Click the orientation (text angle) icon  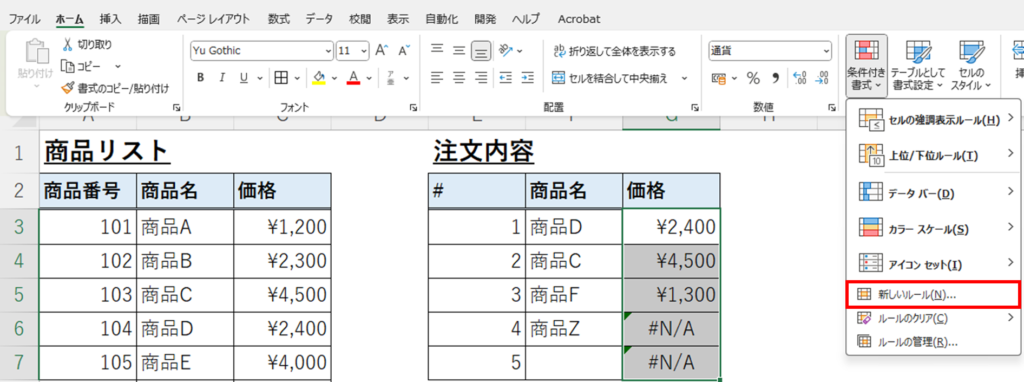[x=505, y=50]
